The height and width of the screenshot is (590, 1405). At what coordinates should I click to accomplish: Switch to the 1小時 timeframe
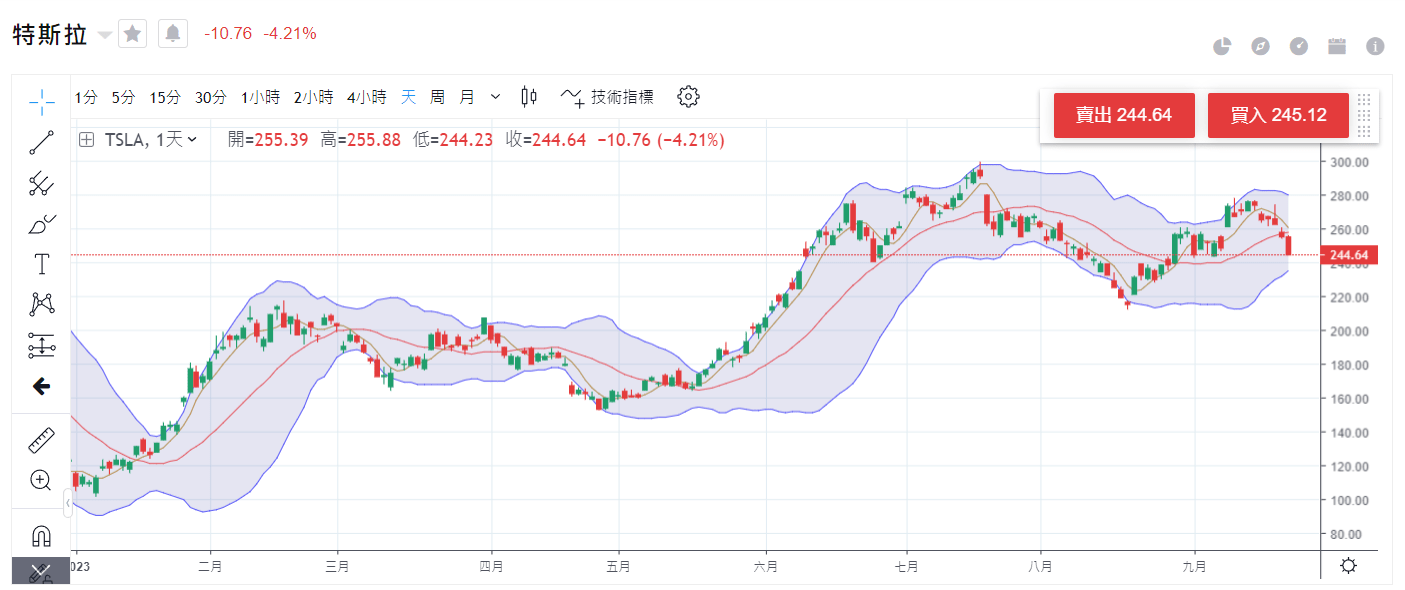pos(260,97)
